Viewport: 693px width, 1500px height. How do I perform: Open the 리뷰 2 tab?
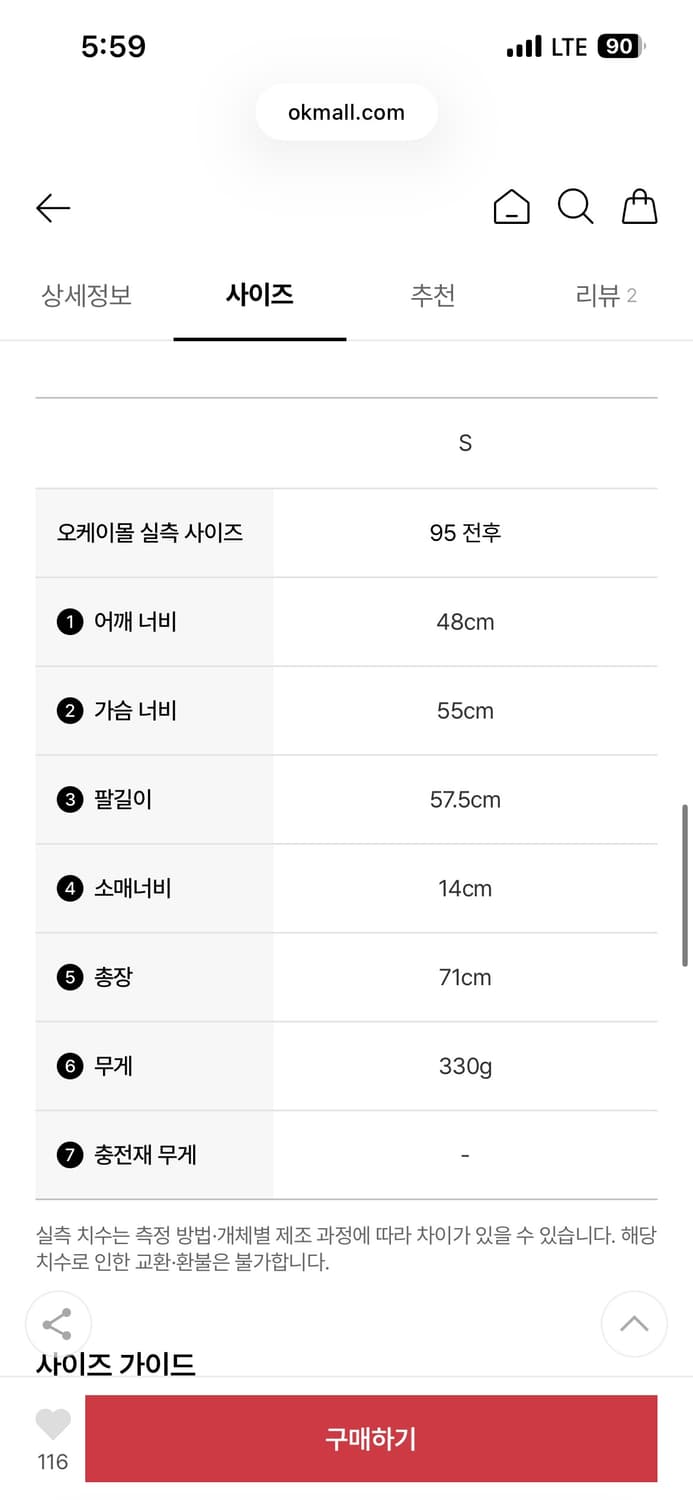[606, 295]
